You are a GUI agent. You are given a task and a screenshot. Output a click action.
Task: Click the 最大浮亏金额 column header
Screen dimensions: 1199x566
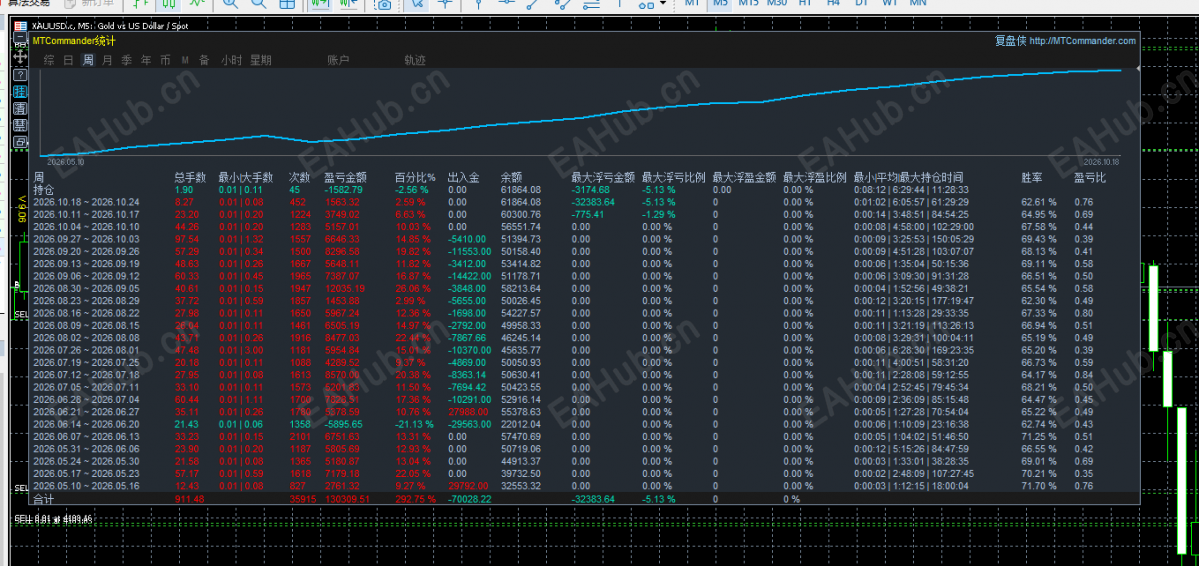tap(603, 177)
